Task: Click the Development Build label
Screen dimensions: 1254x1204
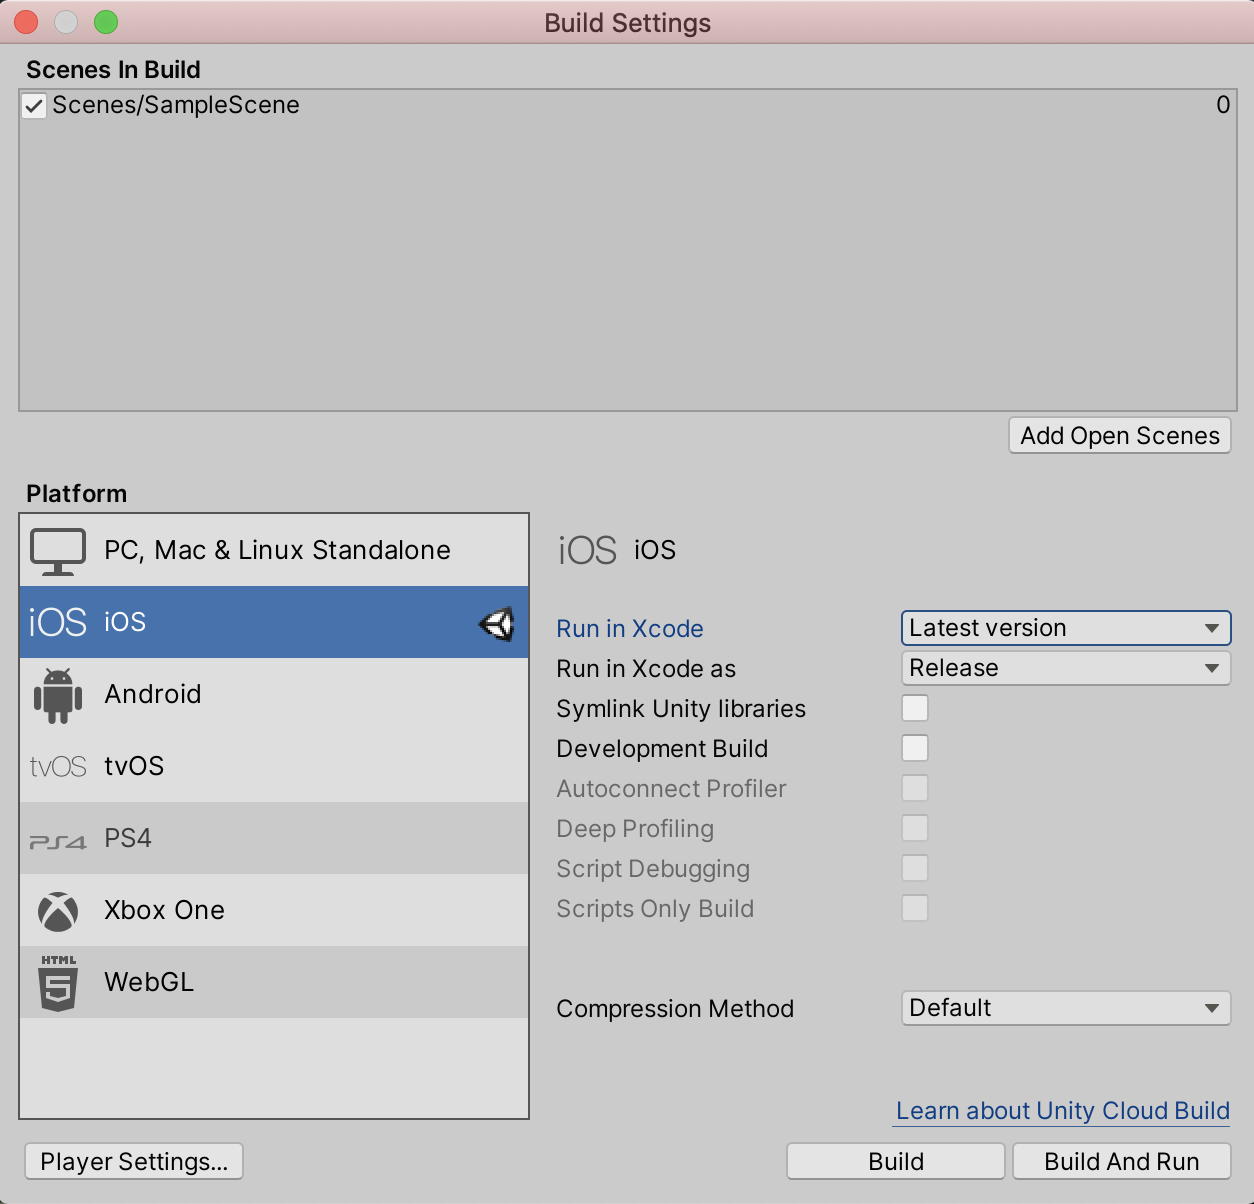Action: 662,749
